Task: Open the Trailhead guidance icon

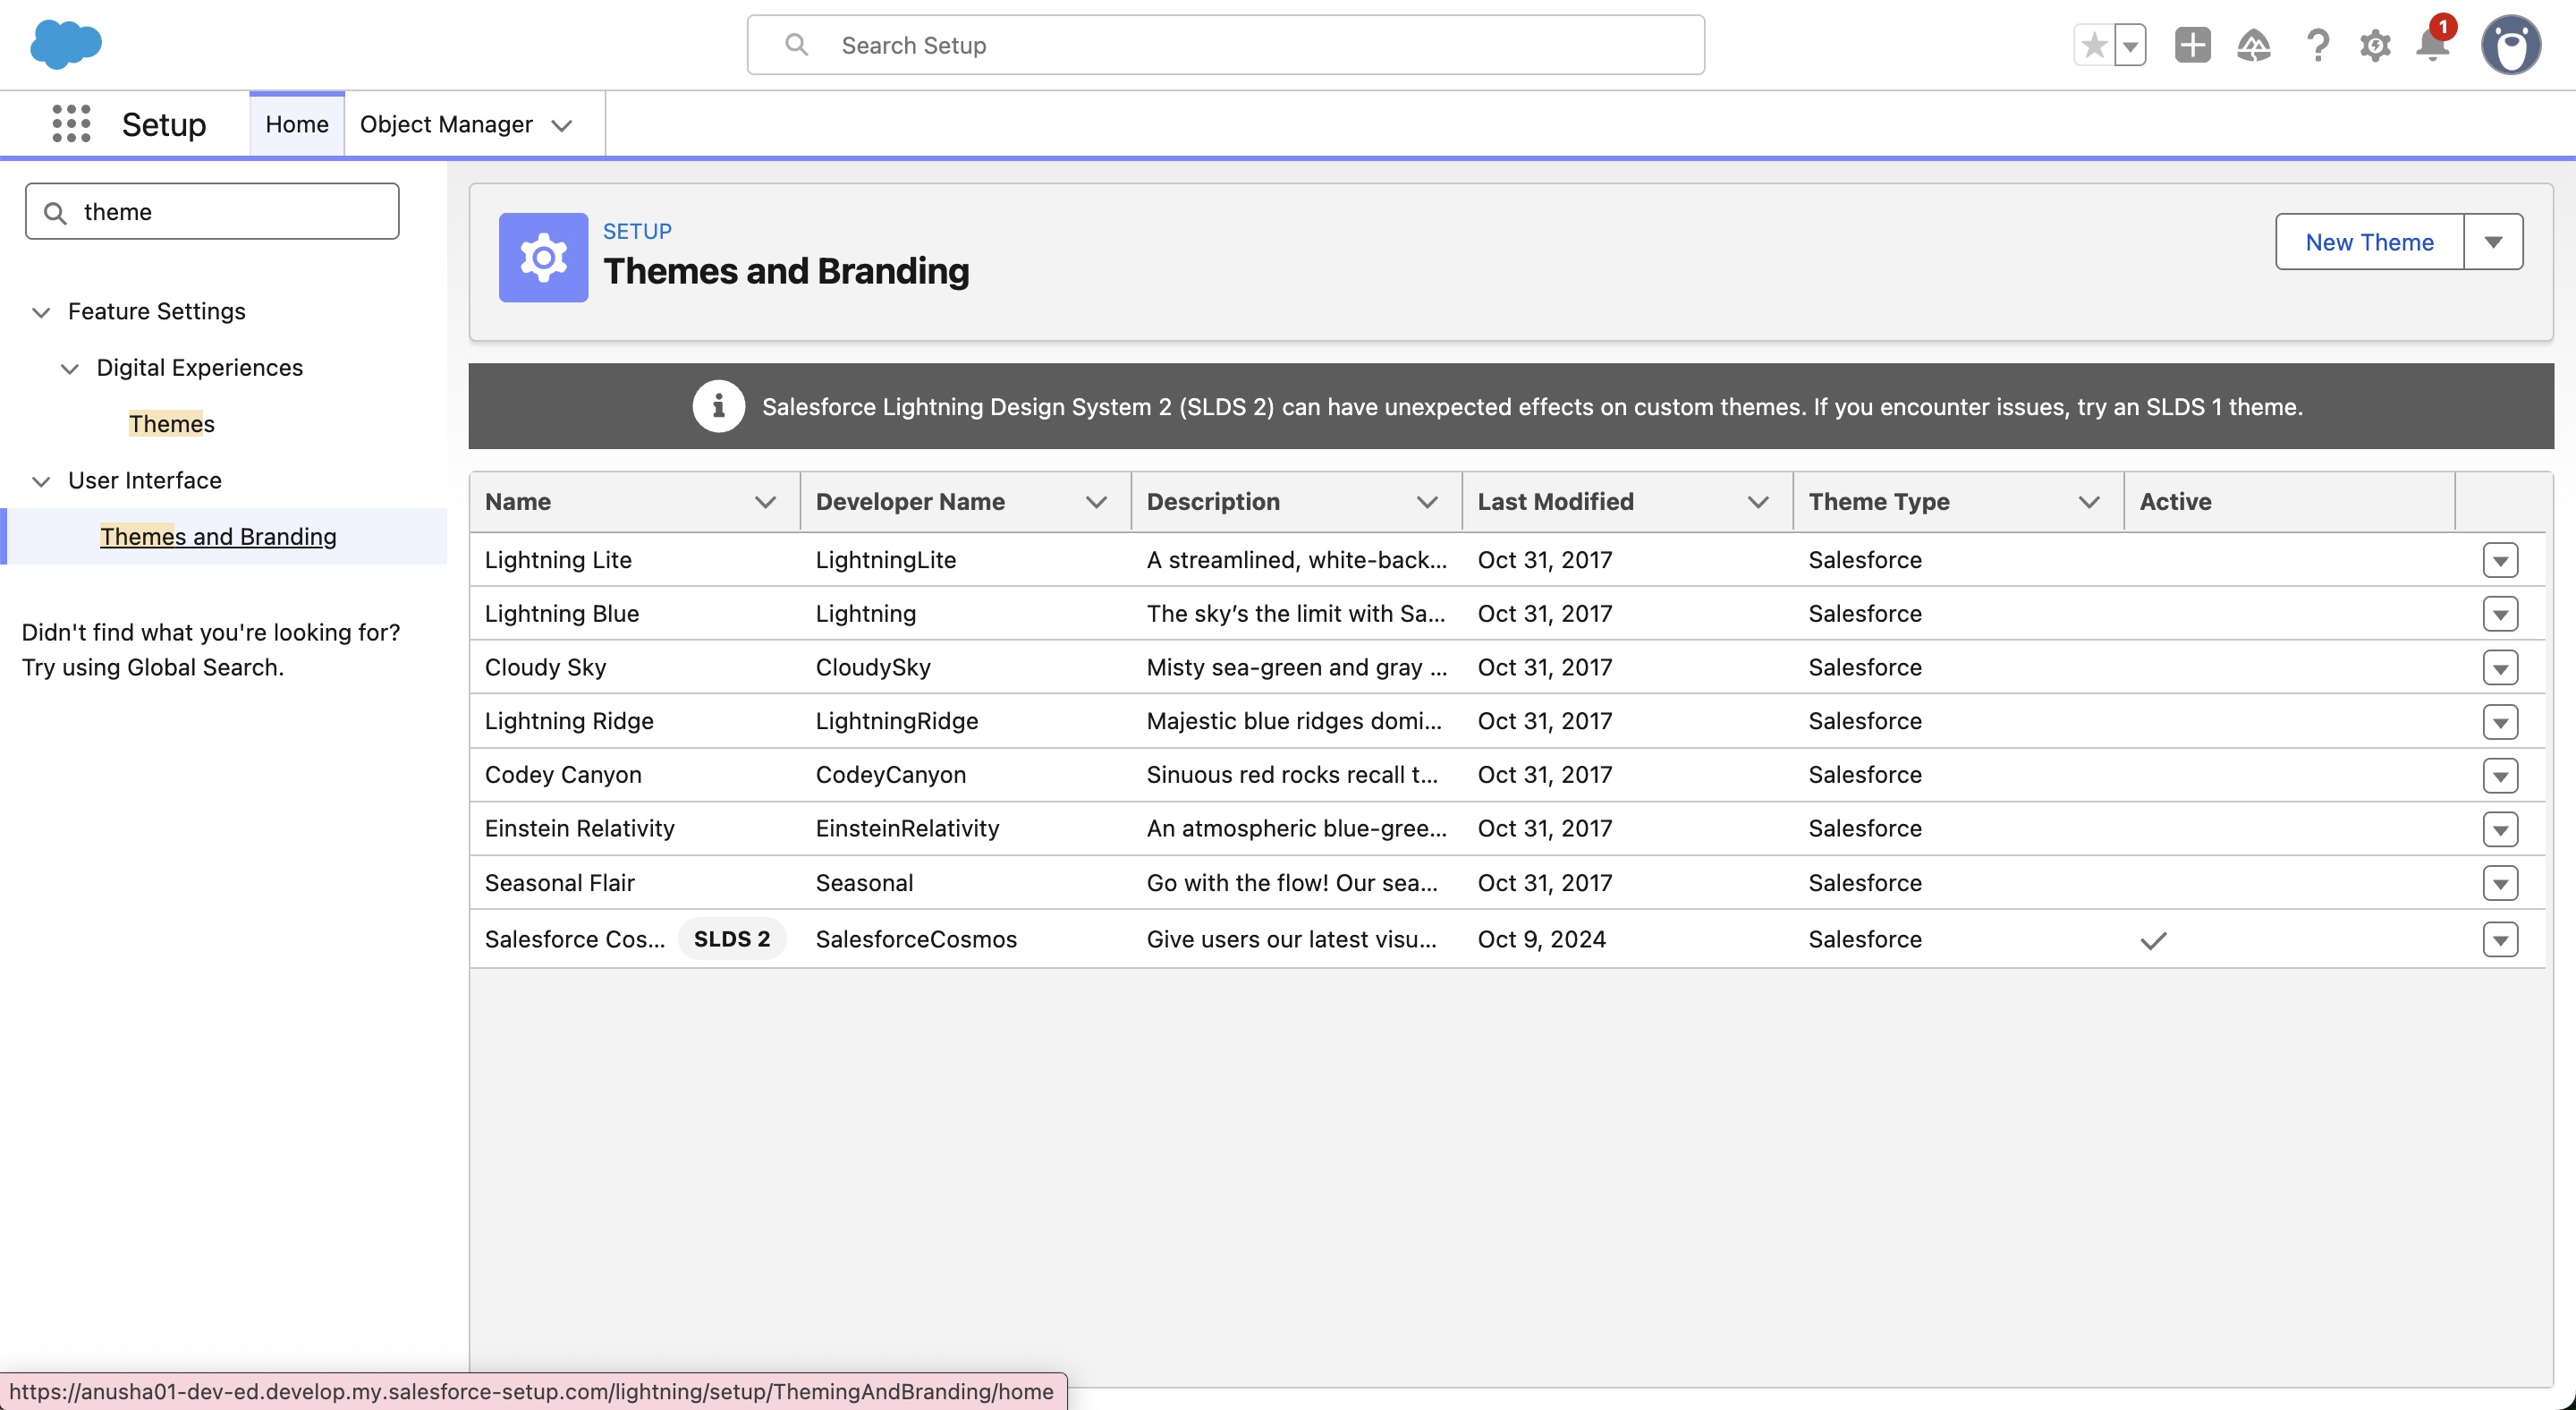Action: click(2254, 45)
